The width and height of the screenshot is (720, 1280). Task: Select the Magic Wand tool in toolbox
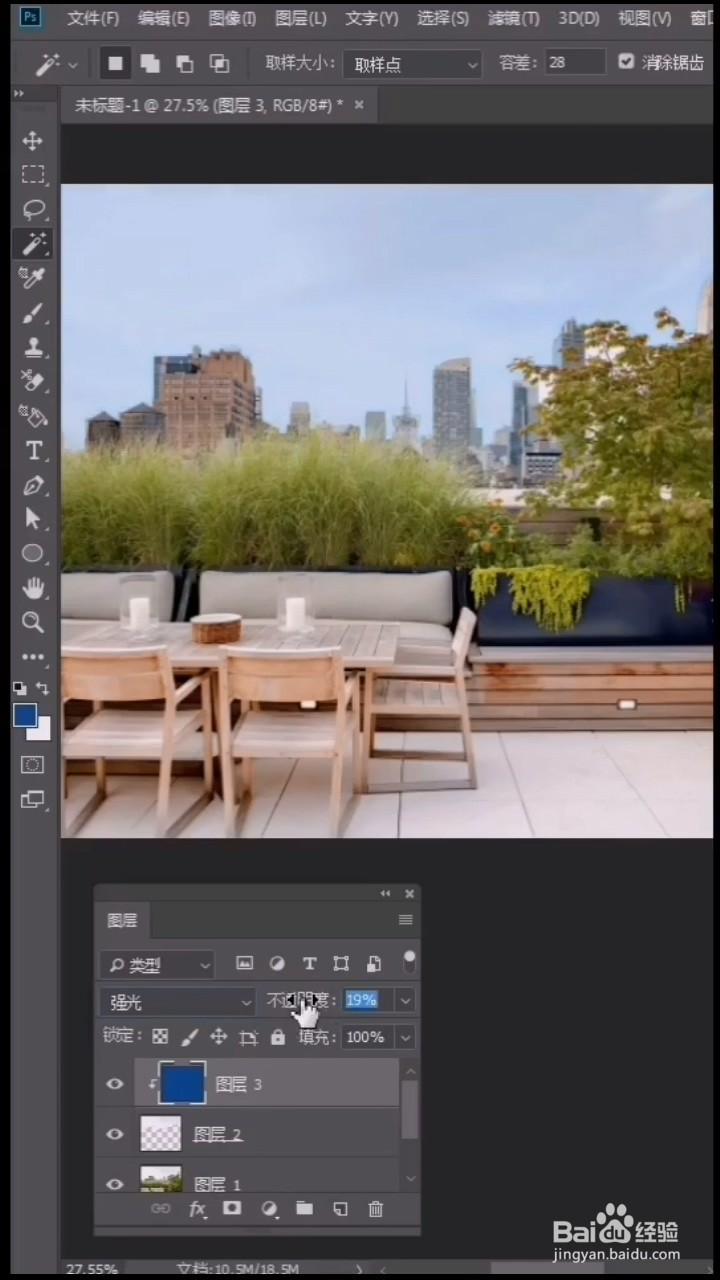click(x=33, y=243)
